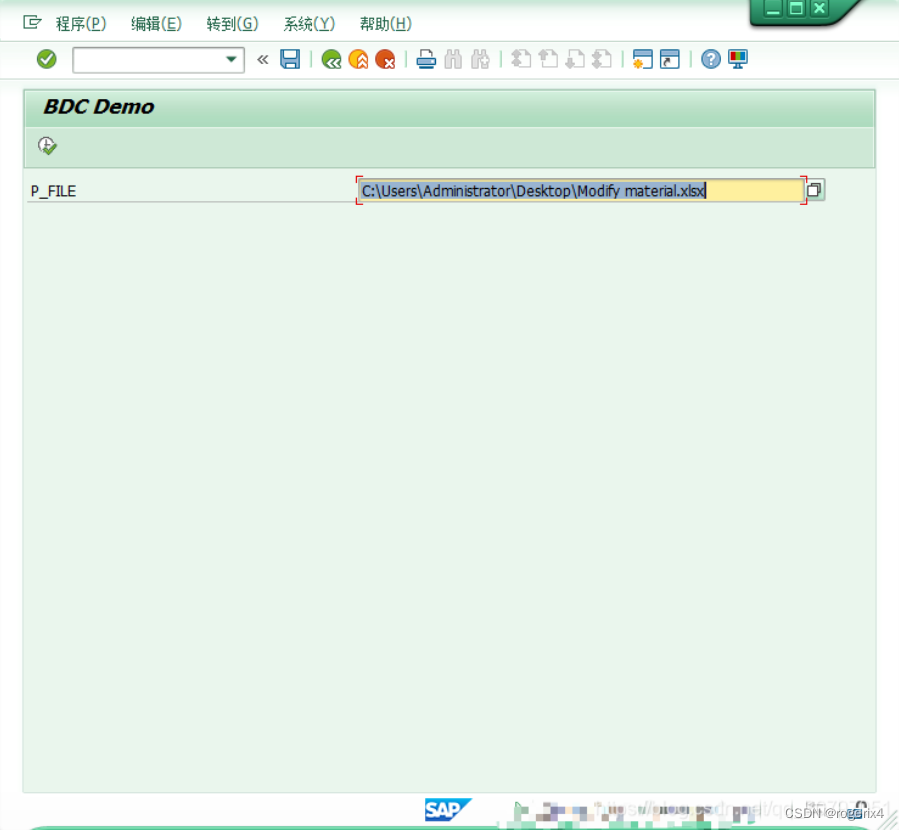
Task: Open the file search help button beside P_FILE
Action: [x=814, y=190]
